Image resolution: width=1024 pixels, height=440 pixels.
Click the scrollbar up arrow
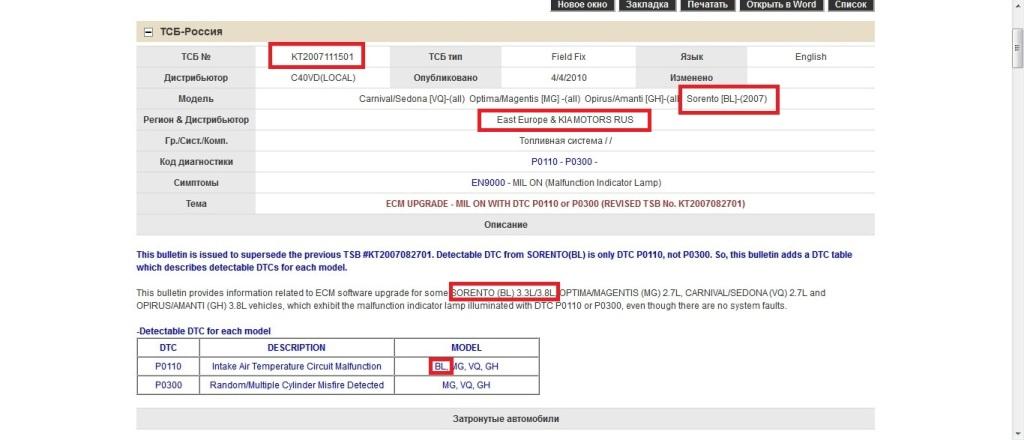point(1016,7)
